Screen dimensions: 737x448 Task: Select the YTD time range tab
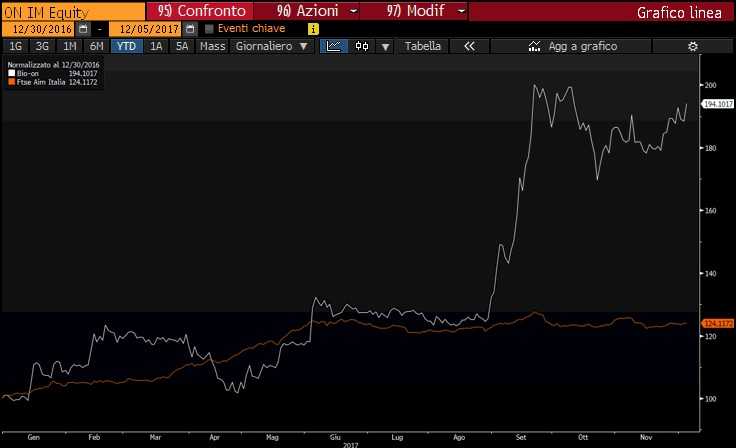pos(126,46)
